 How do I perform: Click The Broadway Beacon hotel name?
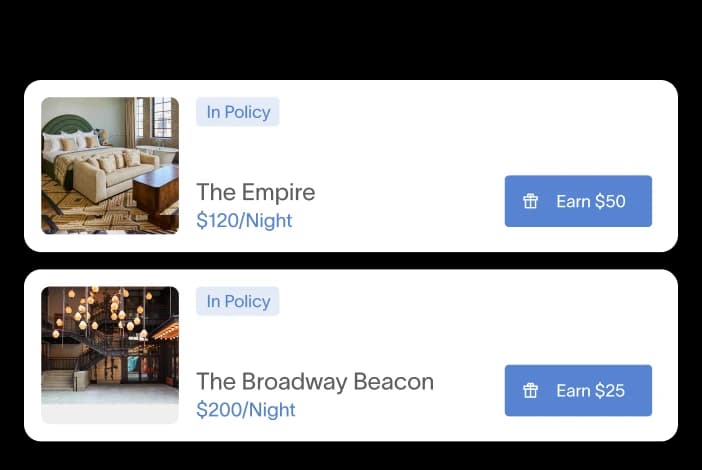(314, 381)
